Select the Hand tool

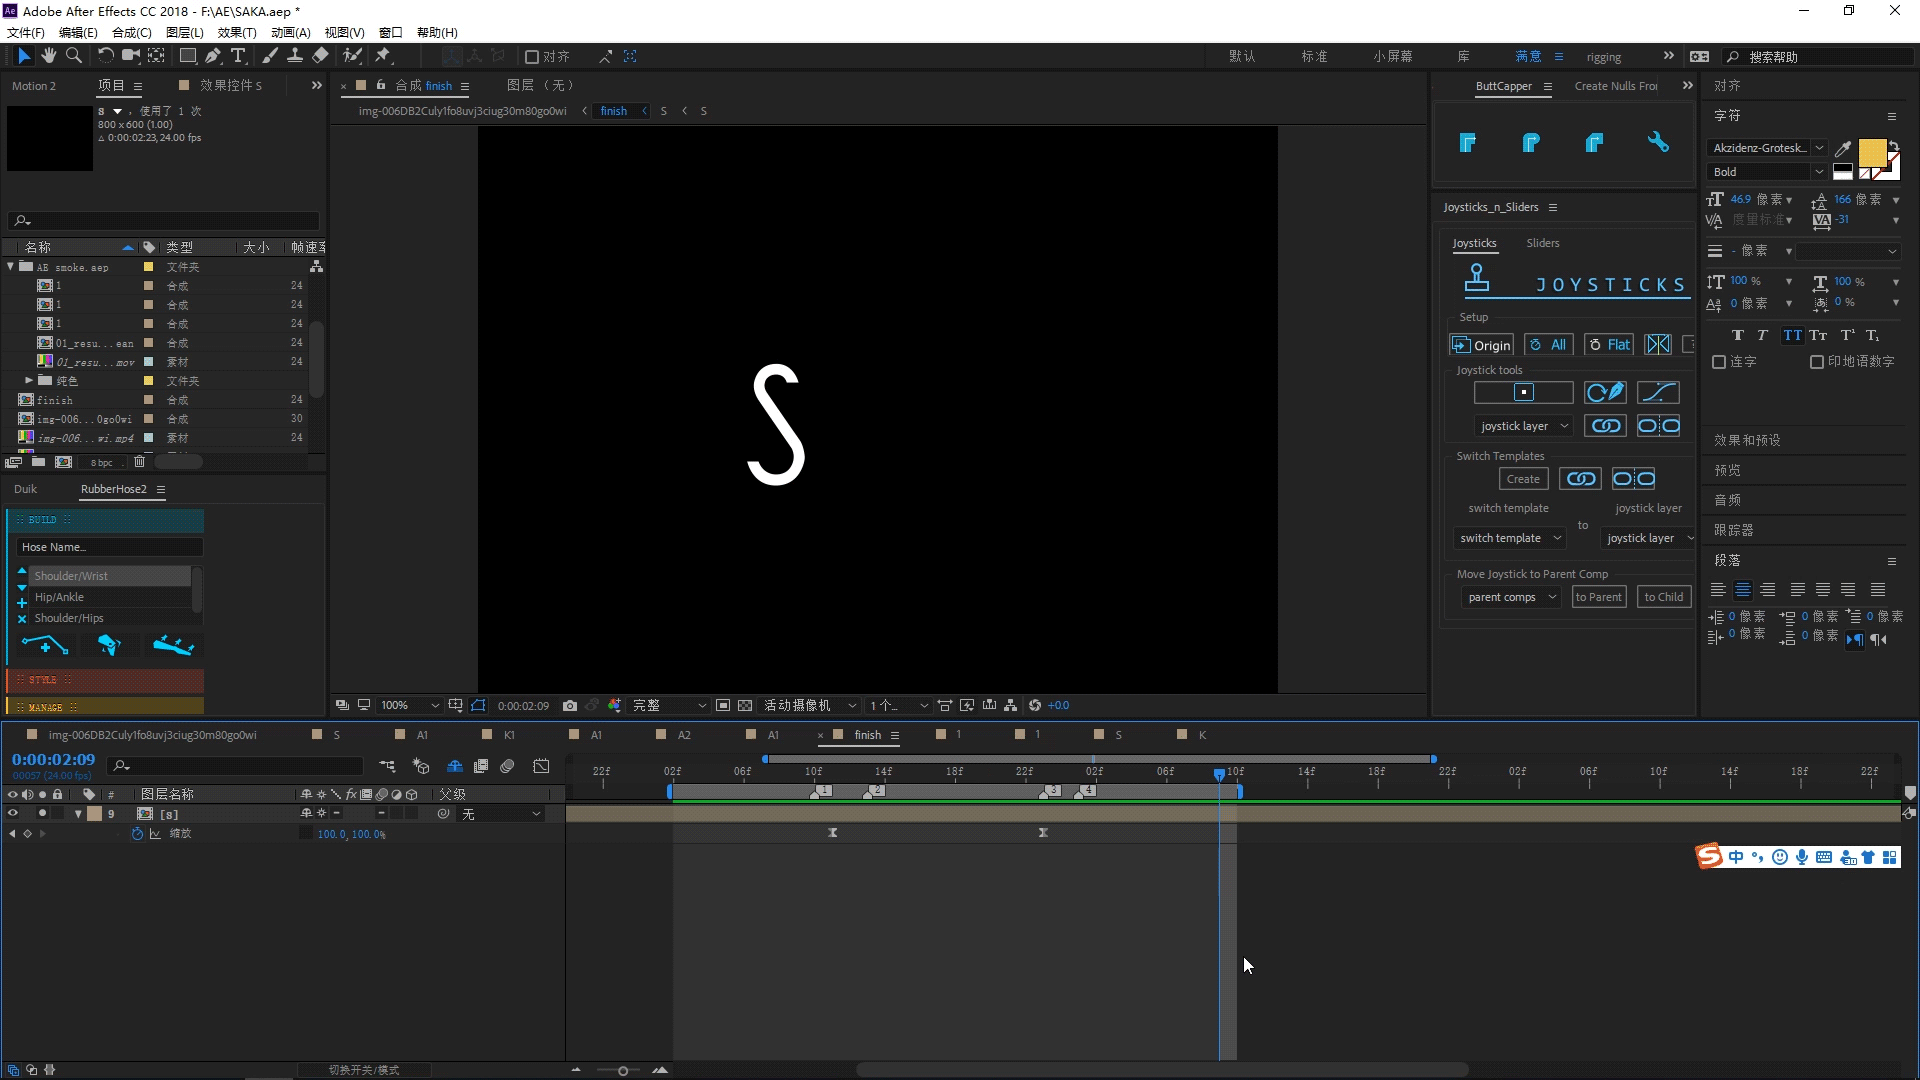point(48,56)
